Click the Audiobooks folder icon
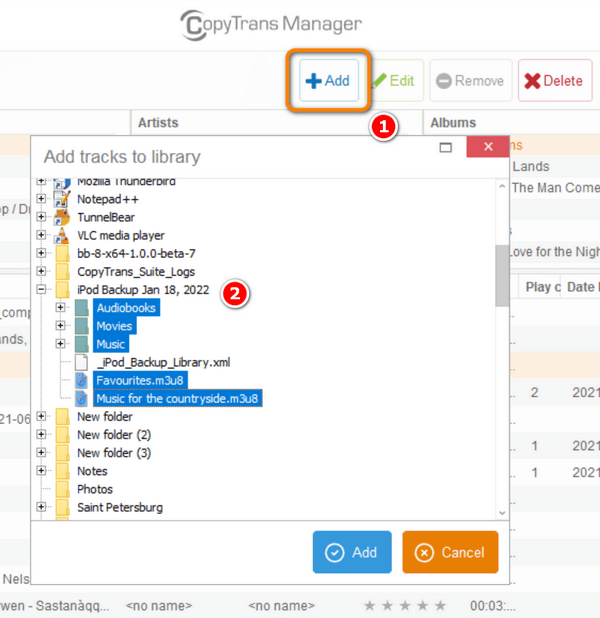 [x=82, y=308]
